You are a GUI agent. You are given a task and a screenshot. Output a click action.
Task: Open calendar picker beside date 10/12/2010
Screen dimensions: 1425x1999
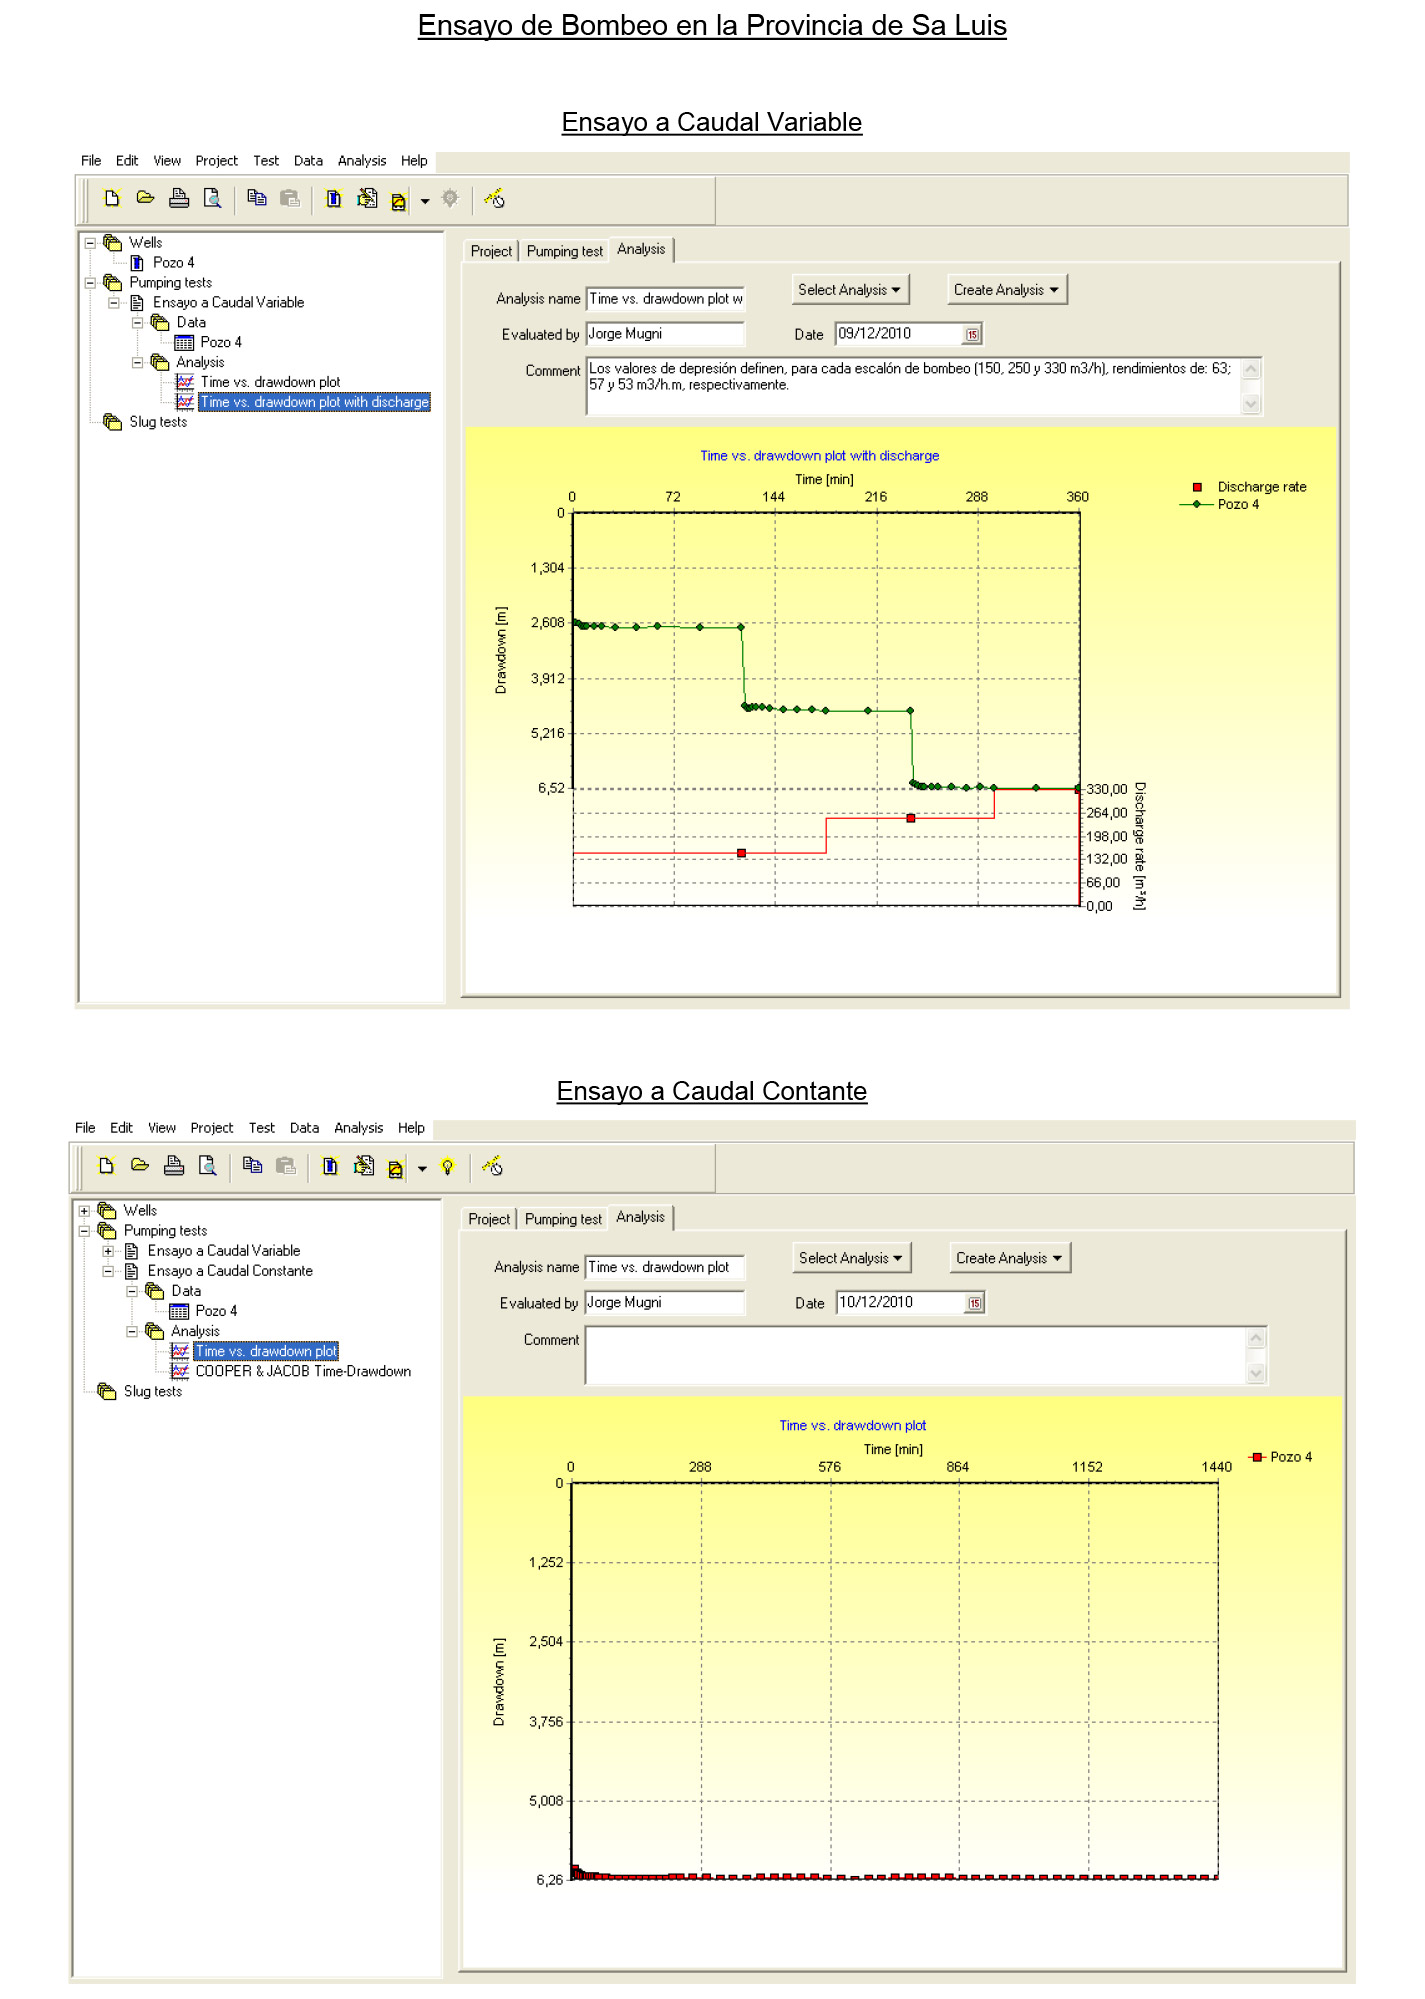974,1303
